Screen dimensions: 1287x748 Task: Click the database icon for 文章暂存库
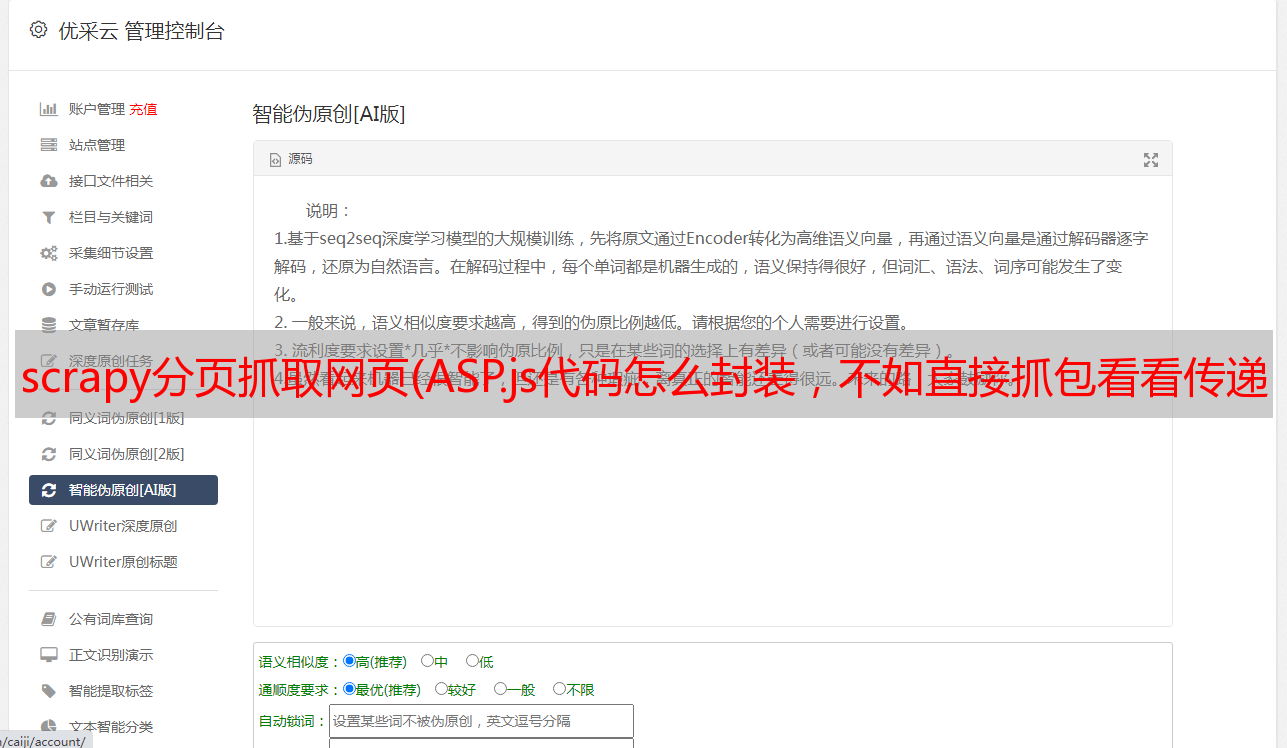[48, 325]
